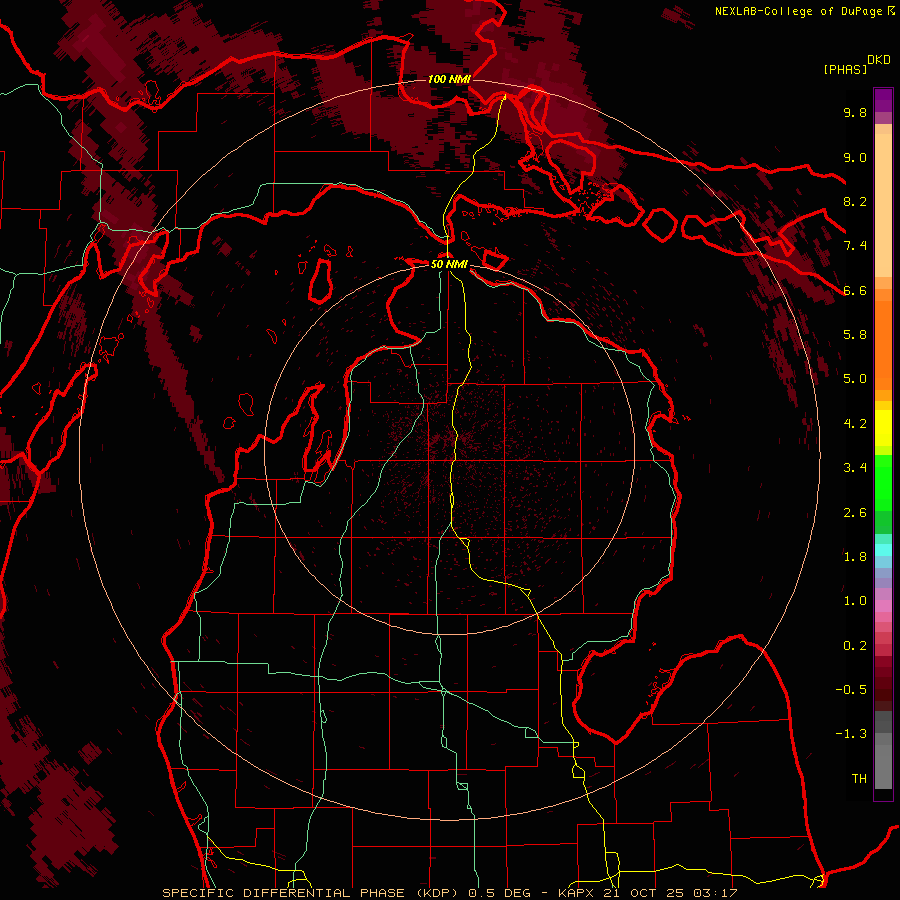Select the -0.5 scale value
Viewport: 900px width, 900px height.
[851, 690]
